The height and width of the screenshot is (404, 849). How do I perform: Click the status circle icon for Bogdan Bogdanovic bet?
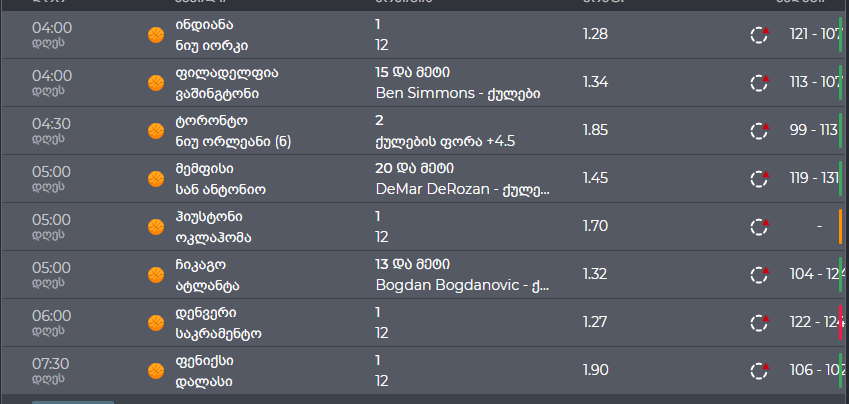pyautogui.click(x=759, y=275)
